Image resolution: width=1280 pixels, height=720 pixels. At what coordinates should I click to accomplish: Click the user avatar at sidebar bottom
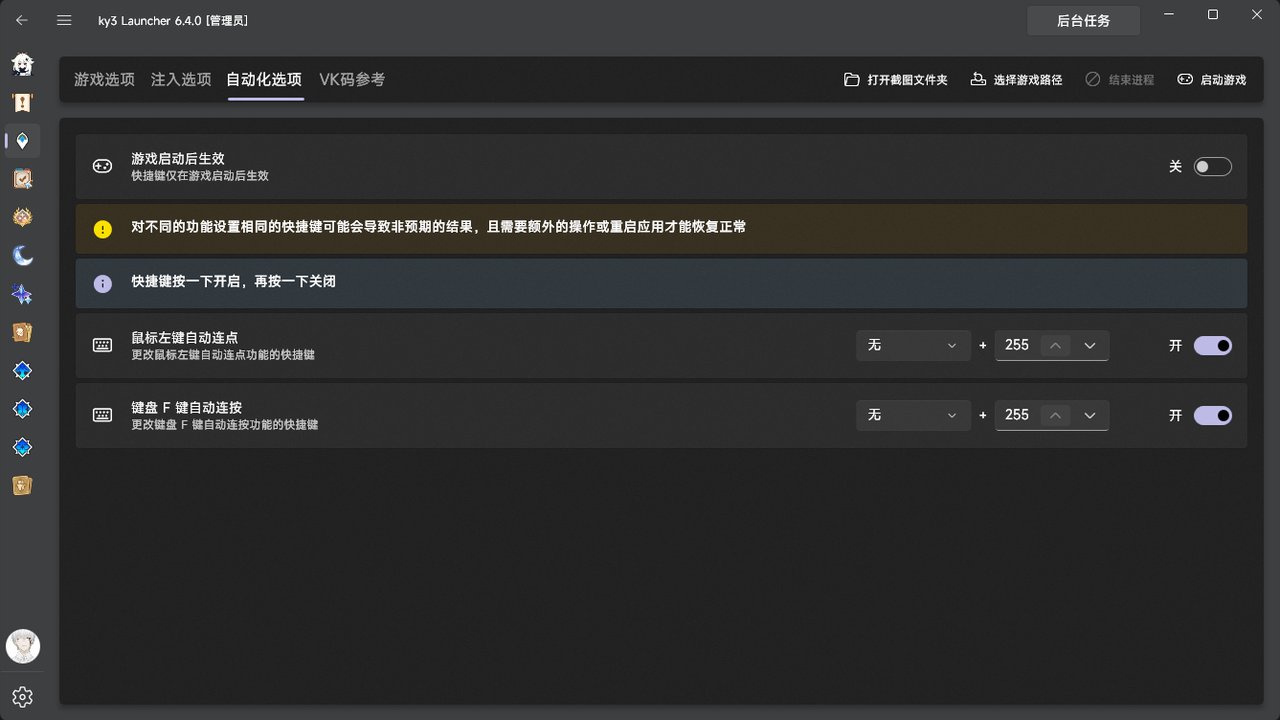[22, 646]
